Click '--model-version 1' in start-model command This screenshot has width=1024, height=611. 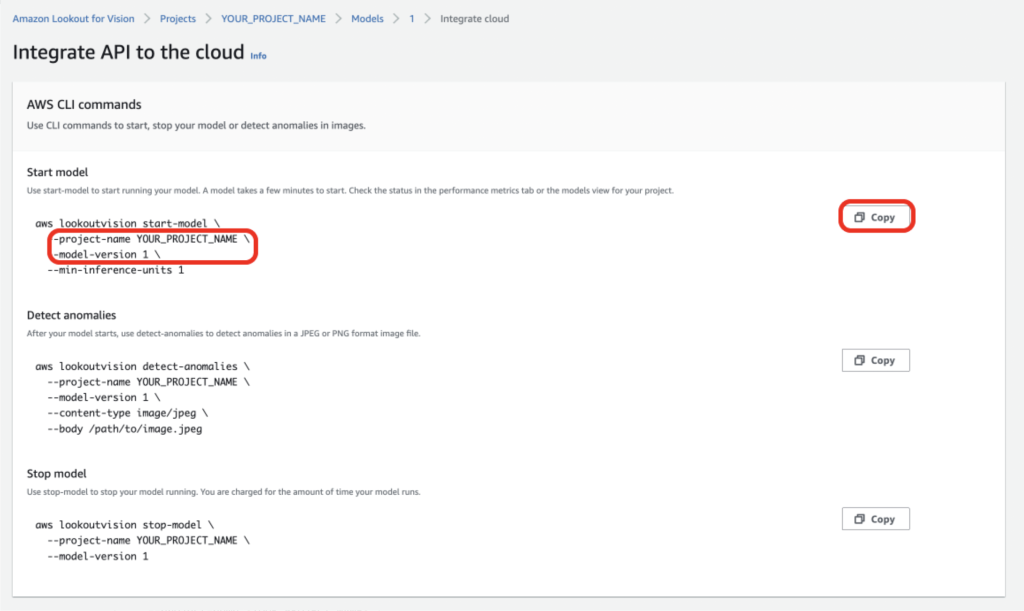104,255
